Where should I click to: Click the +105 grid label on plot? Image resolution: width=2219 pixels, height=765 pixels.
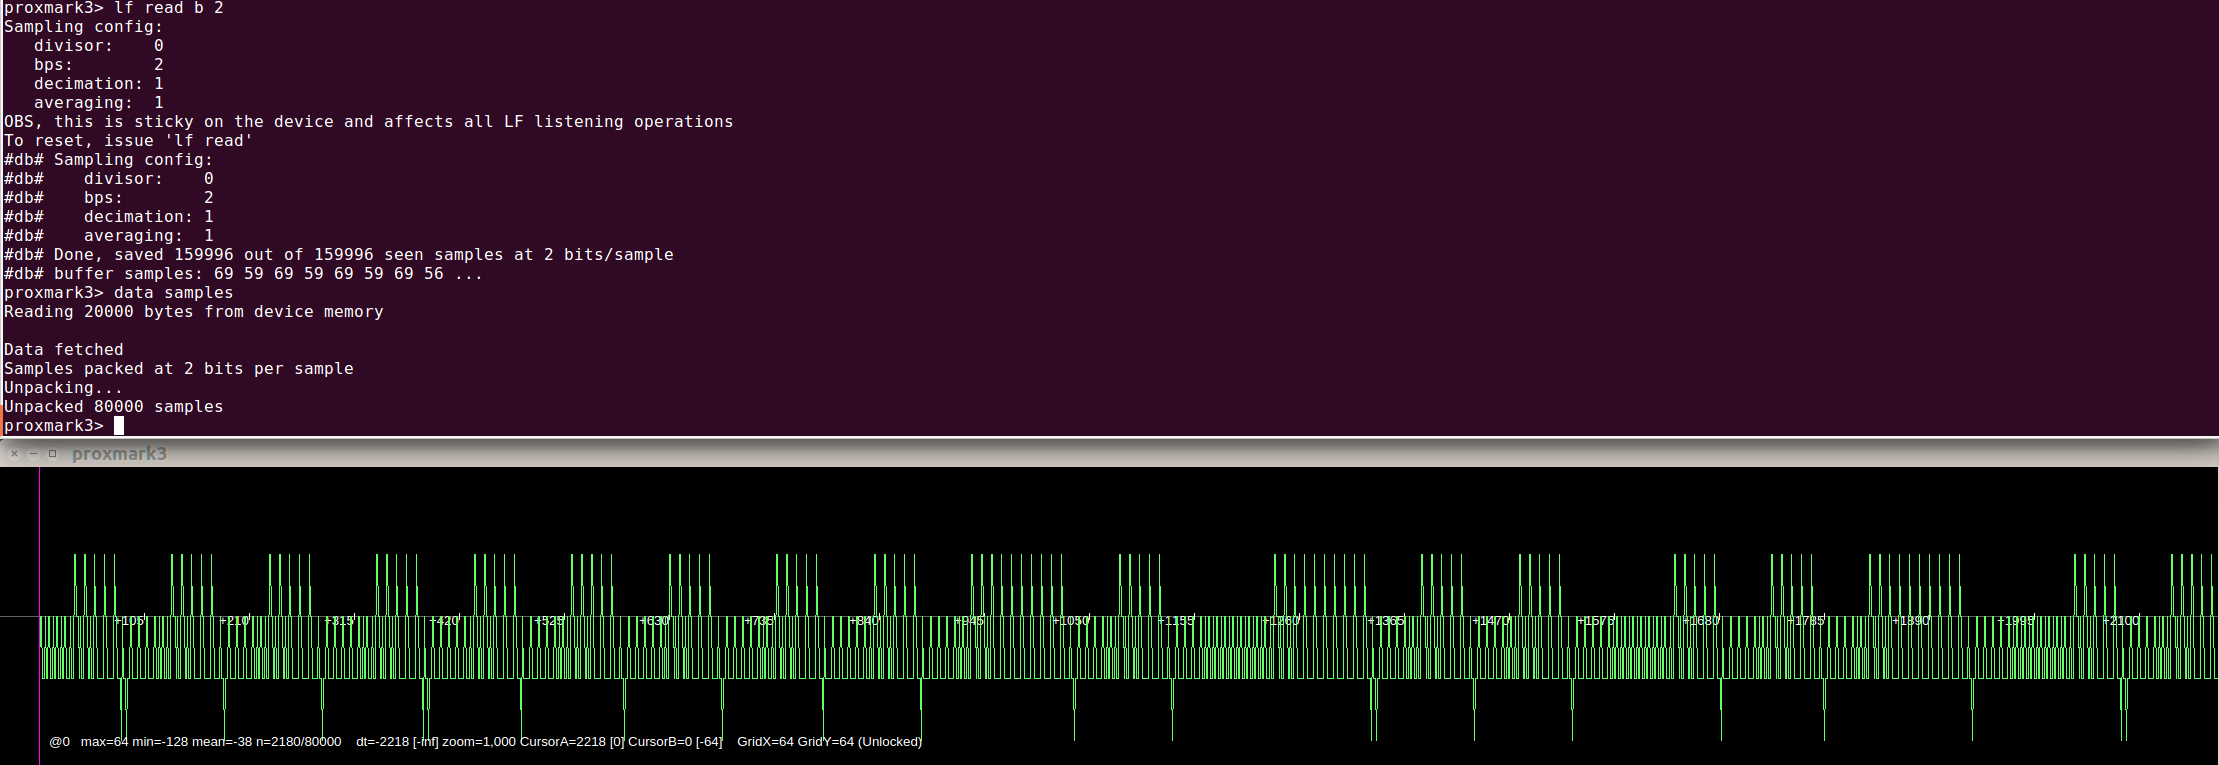pyautogui.click(x=130, y=621)
